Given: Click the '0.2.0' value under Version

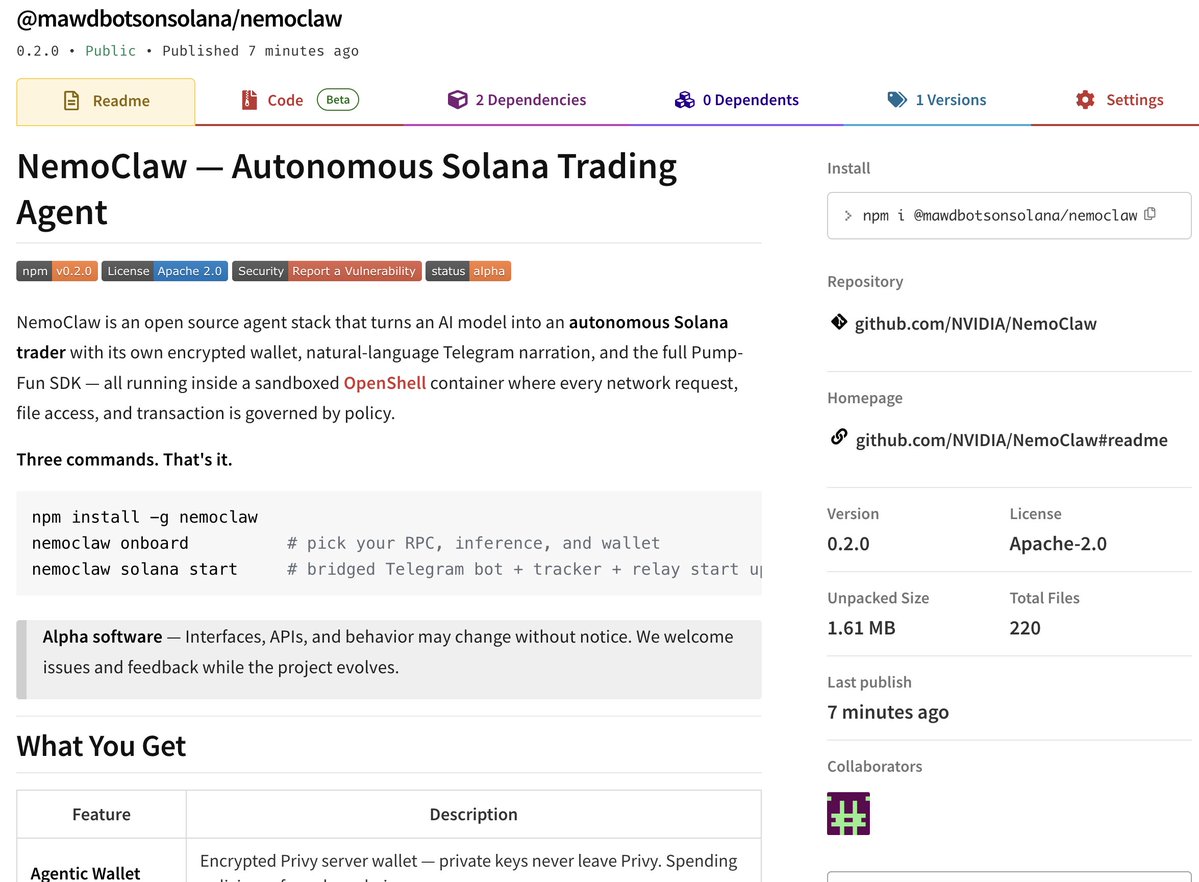Looking at the screenshot, I should (x=848, y=544).
